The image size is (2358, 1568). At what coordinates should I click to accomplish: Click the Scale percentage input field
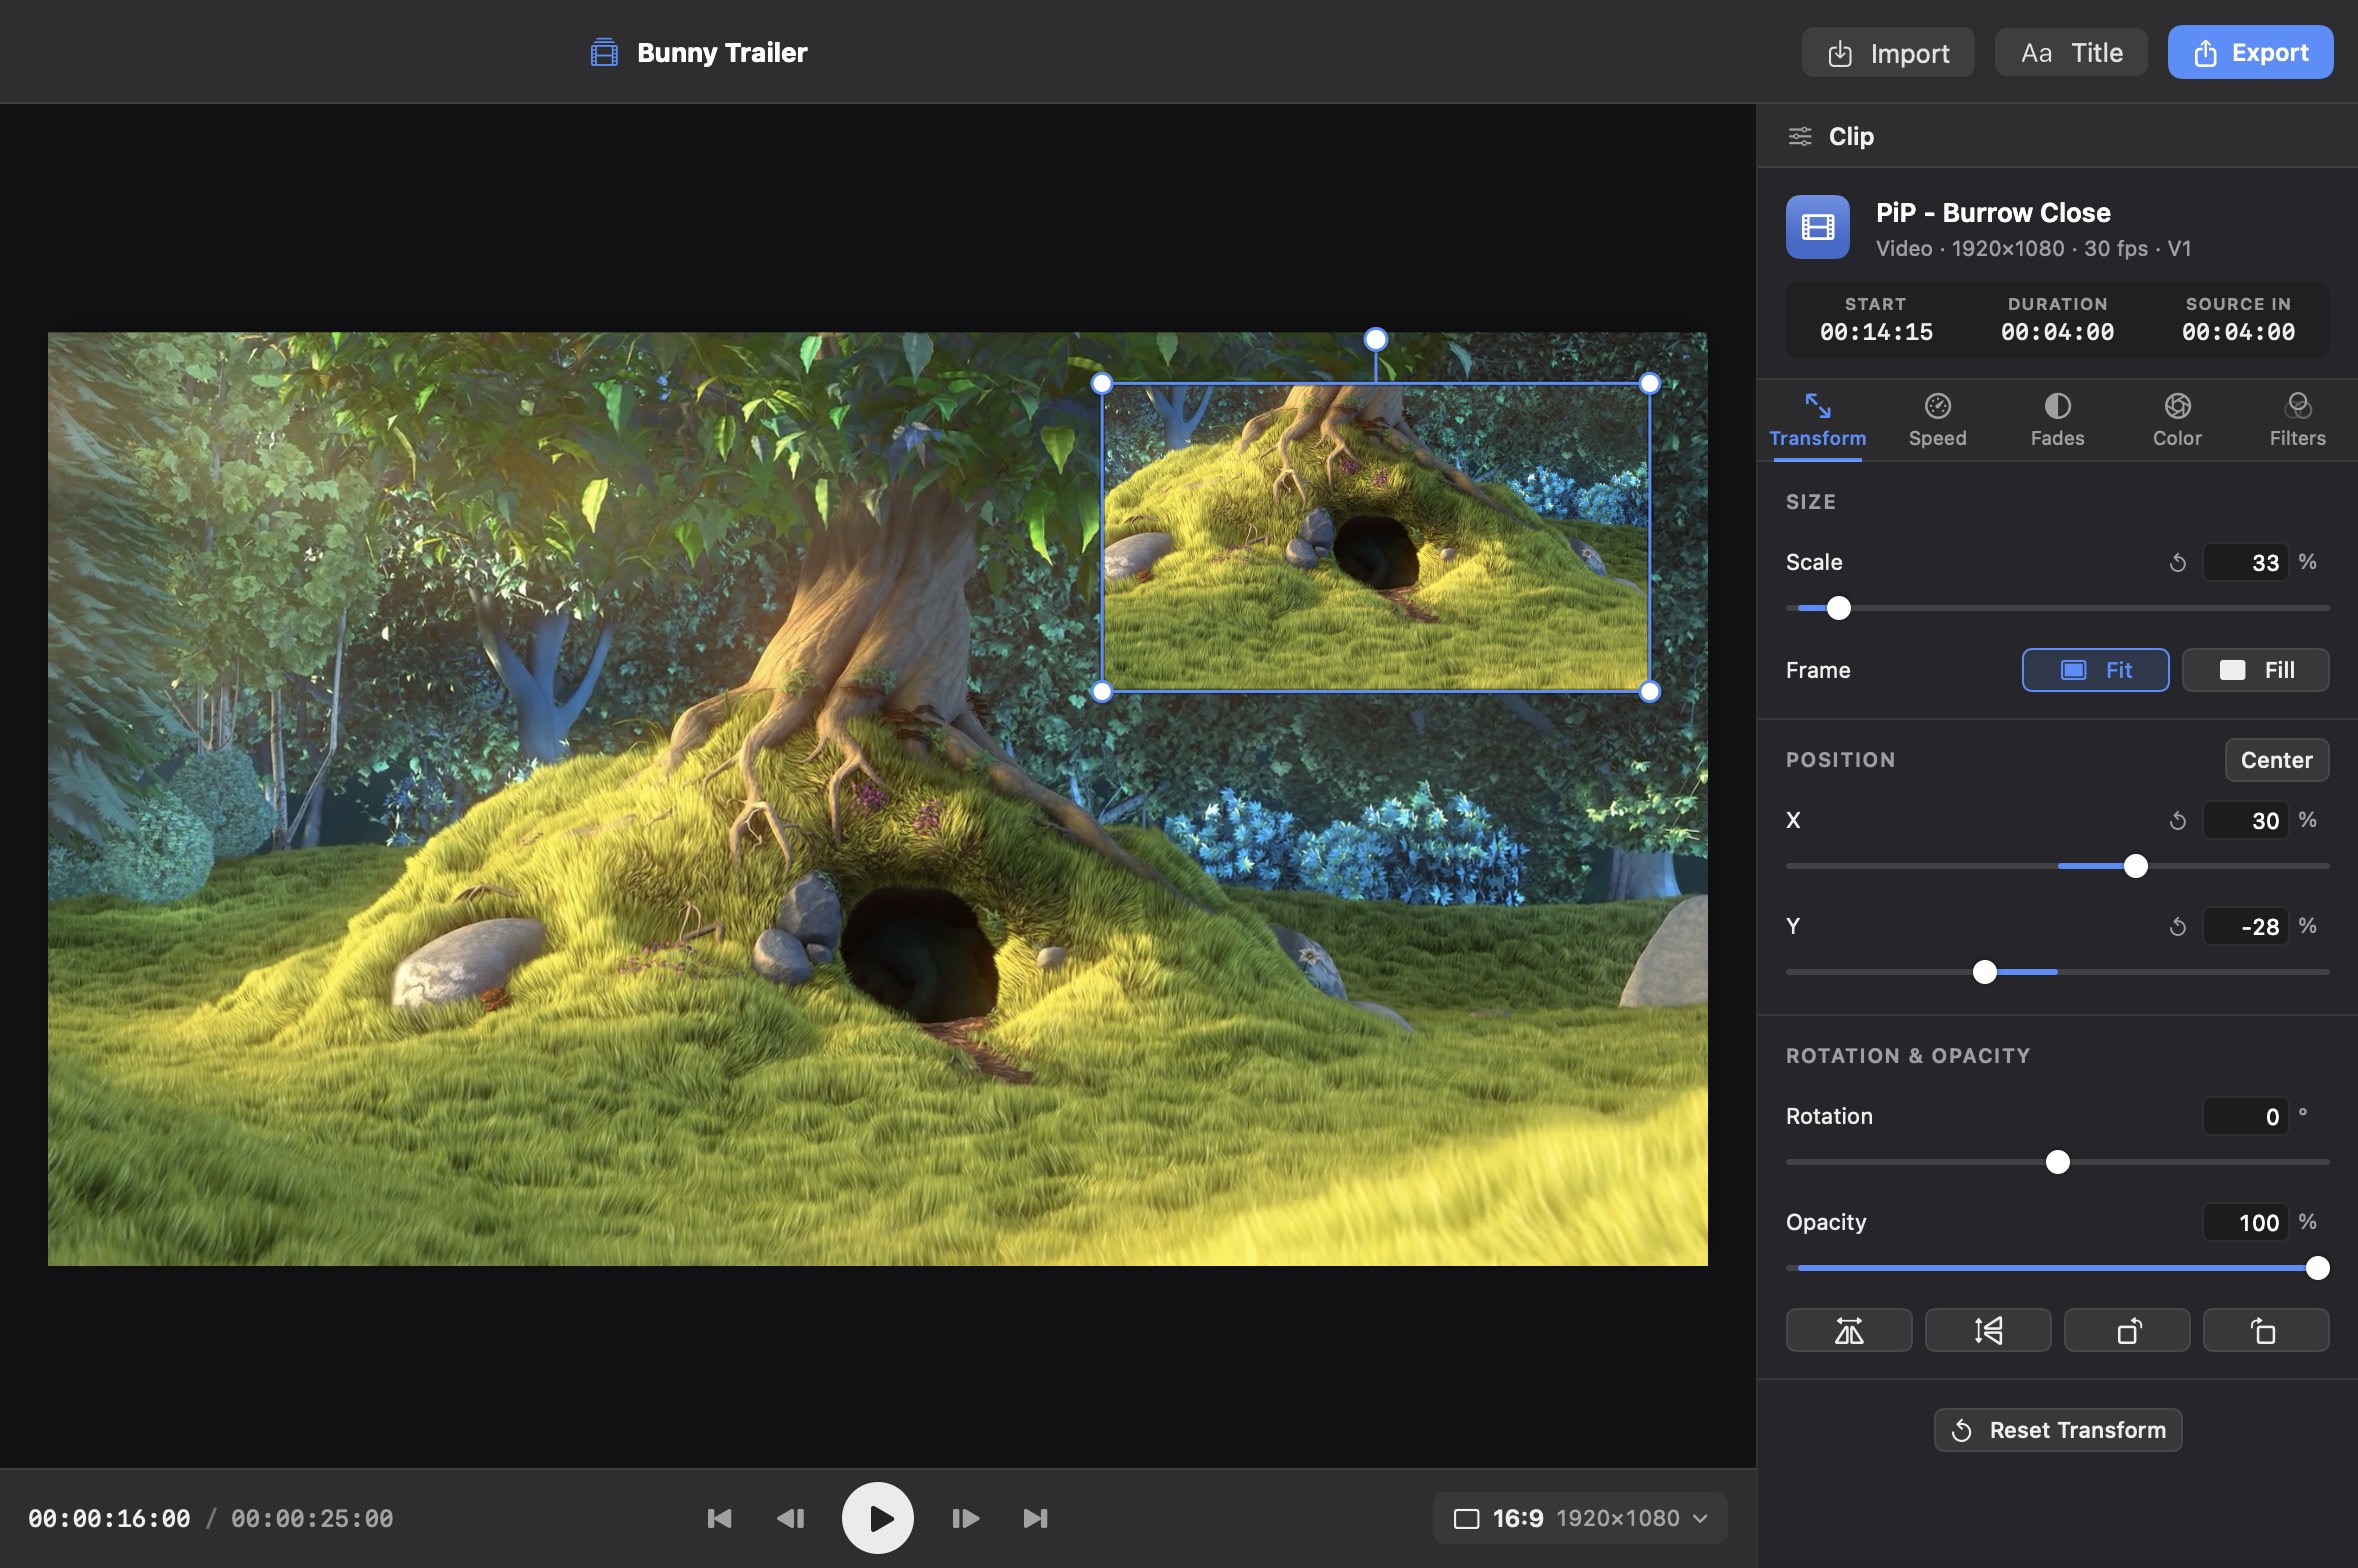[2245, 563]
